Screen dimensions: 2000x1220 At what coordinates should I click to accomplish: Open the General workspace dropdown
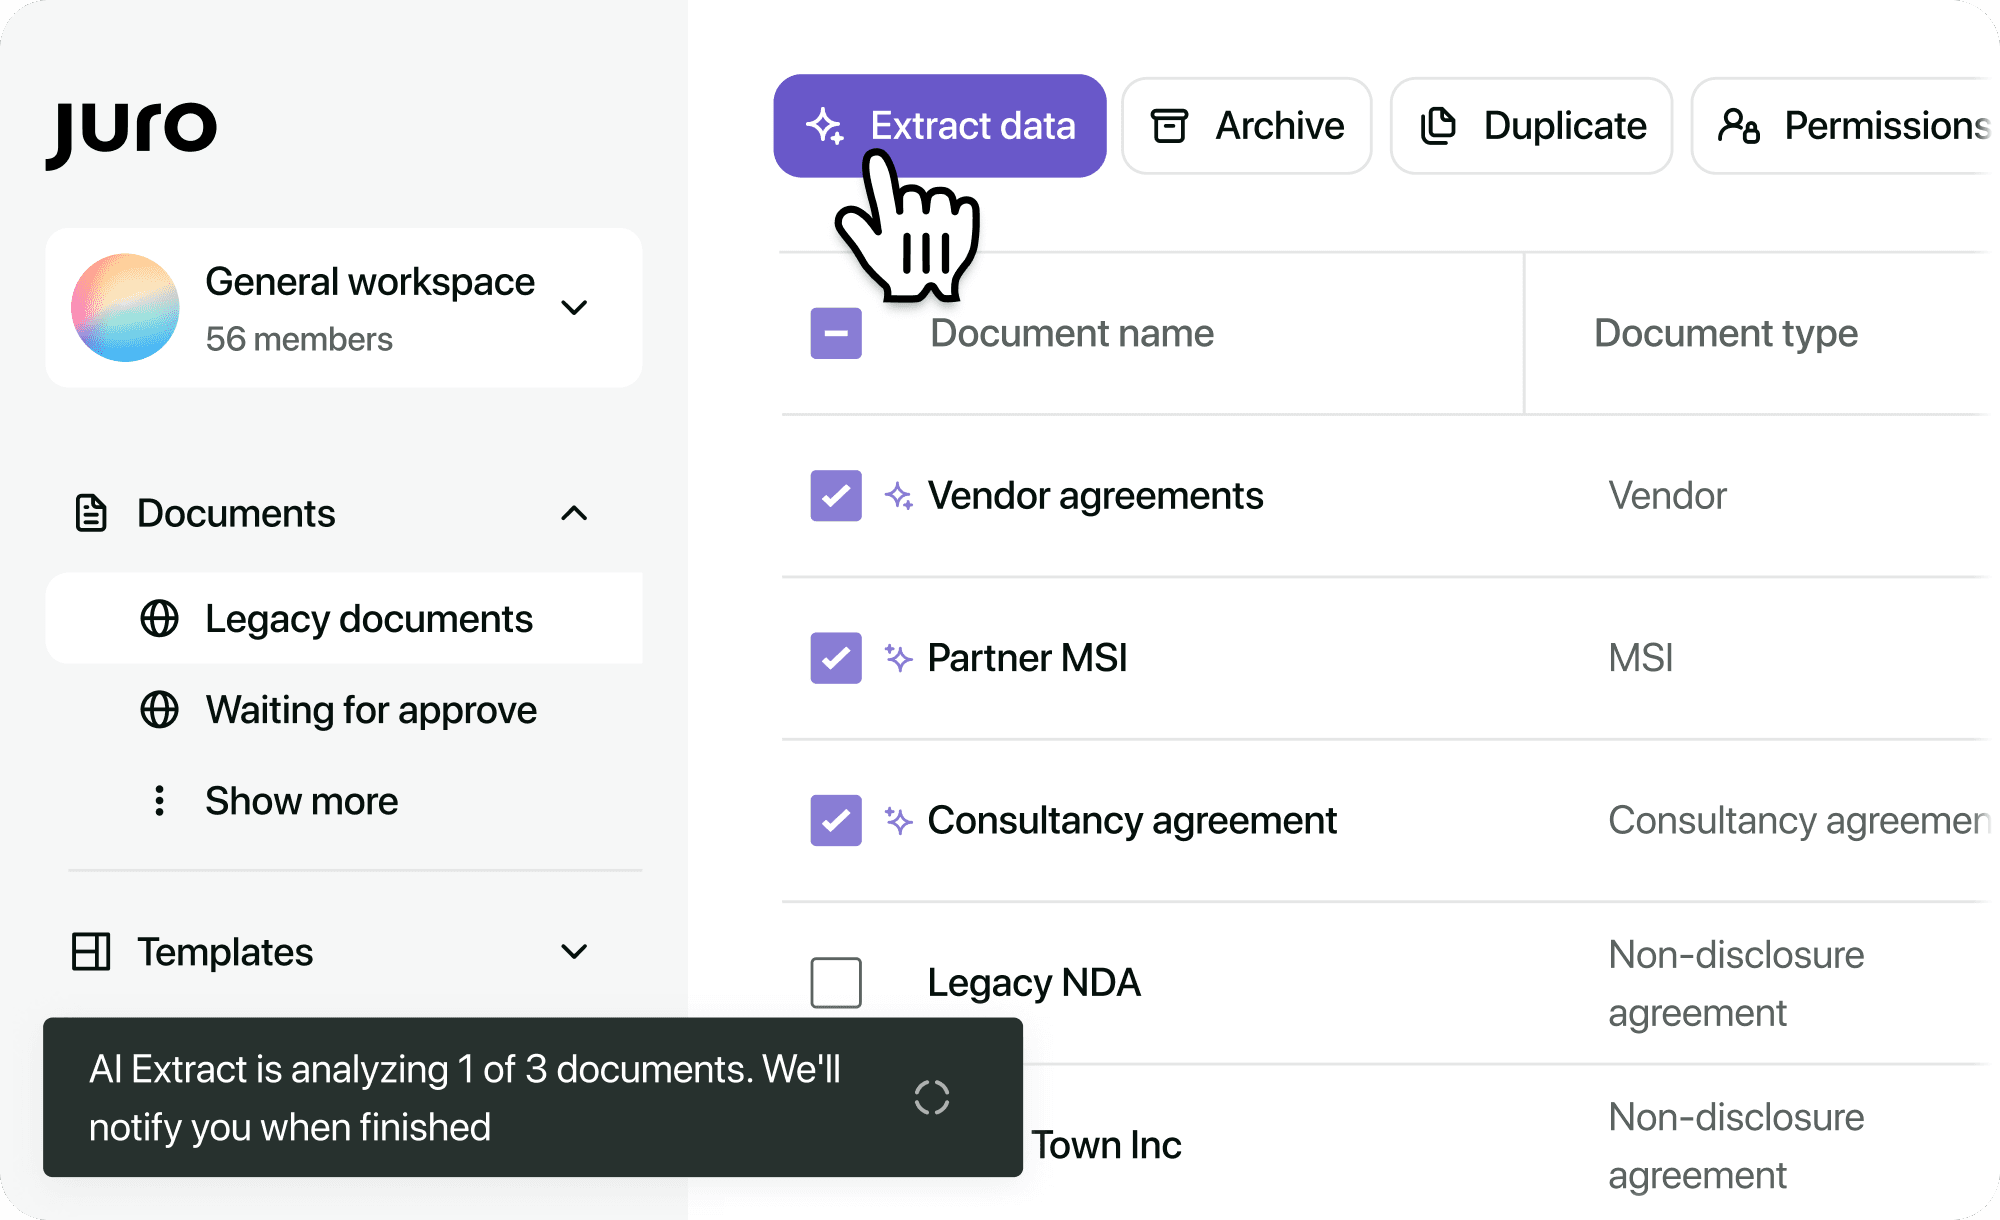tap(574, 308)
